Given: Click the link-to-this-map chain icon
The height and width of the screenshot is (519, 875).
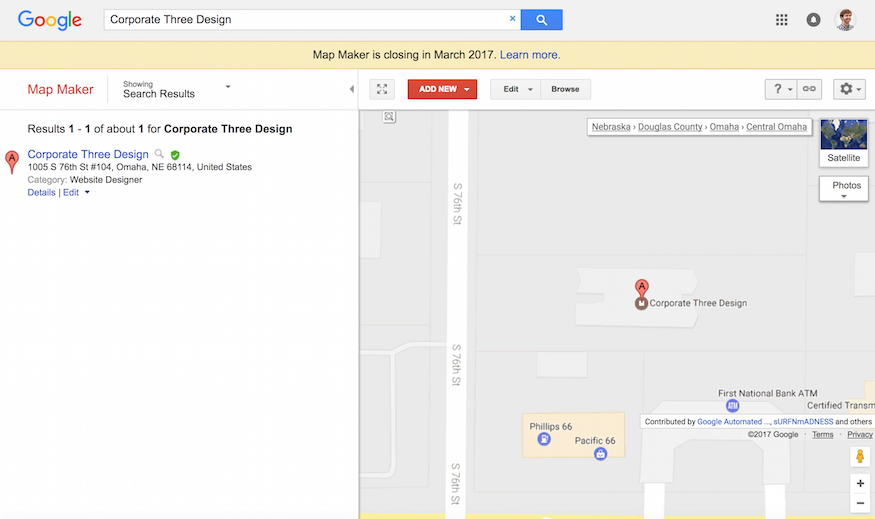Looking at the screenshot, I should tap(809, 89).
